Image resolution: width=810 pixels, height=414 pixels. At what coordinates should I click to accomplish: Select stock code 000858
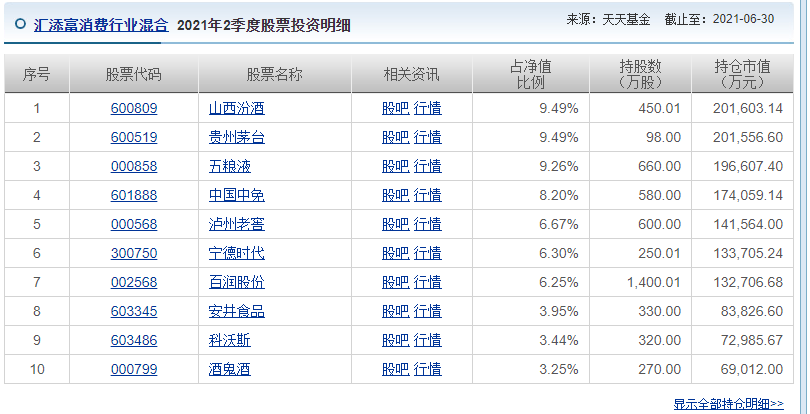pyautogui.click(x=133, y=166)
